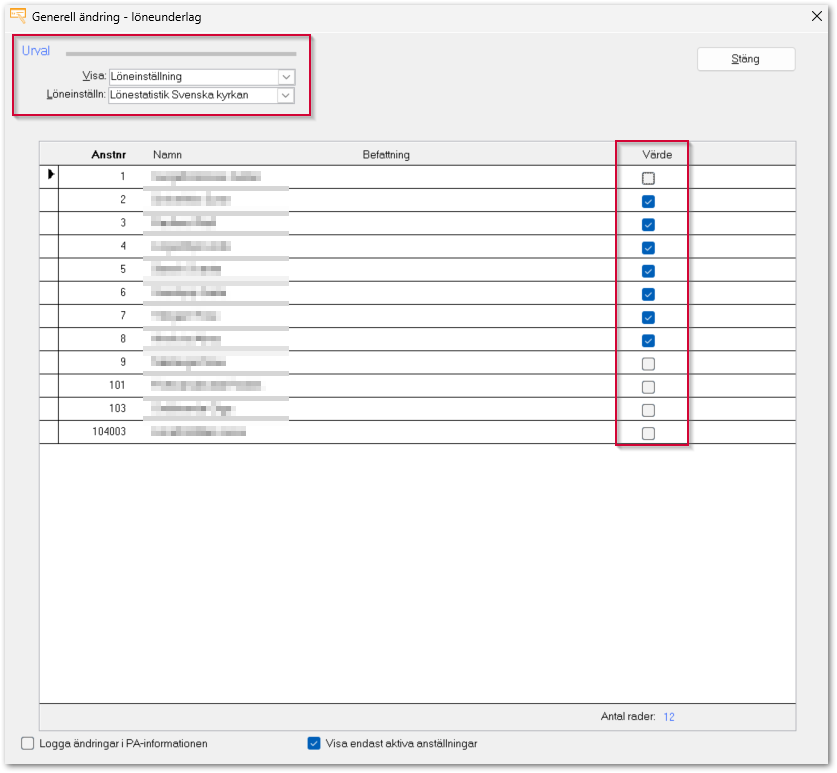Check Värde box for Anstnr 101
Image resolution: width=837 pixels, height=773 pixels.
coord(648,387)
